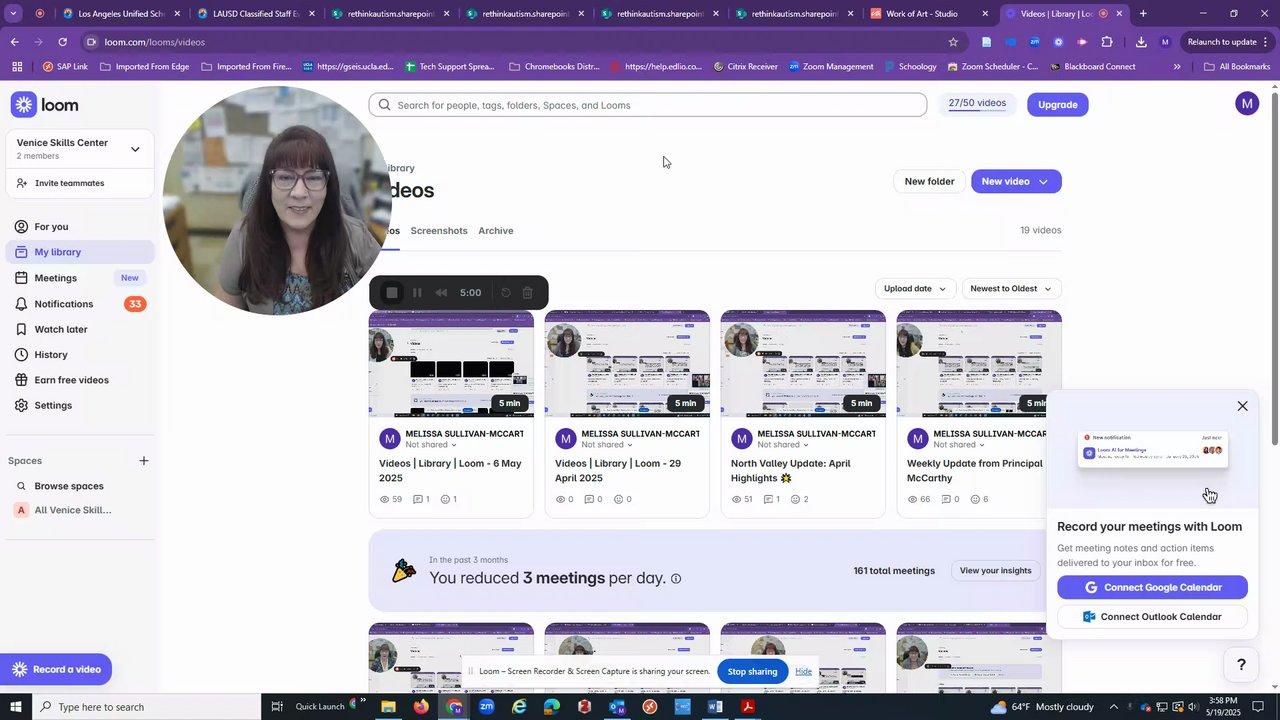Open Firefox from the taskbar

[x=421, y=707]
